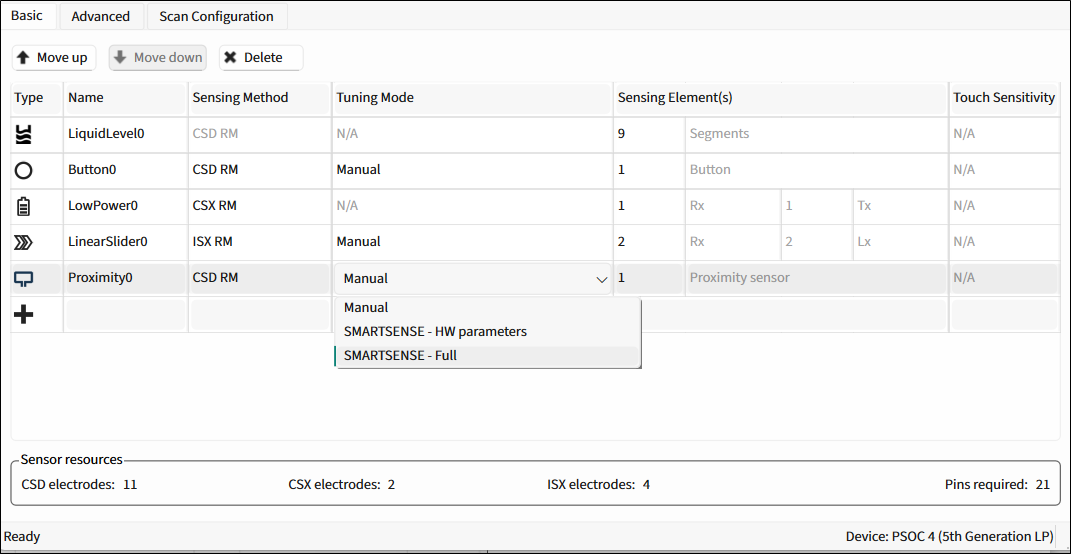Click the LinearSlider0 chevrons type icon

[24, 242]
